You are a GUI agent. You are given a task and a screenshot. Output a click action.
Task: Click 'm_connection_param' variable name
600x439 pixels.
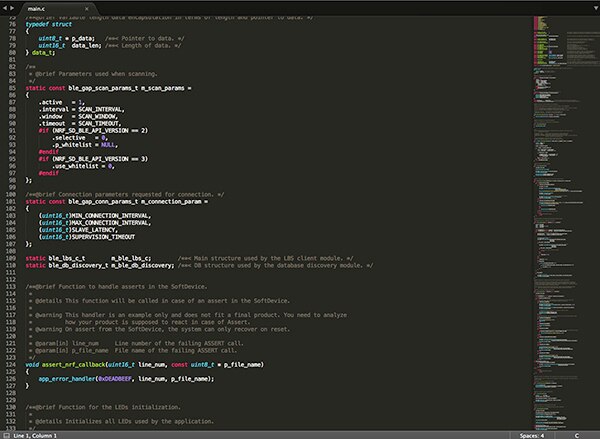[171, 201]
